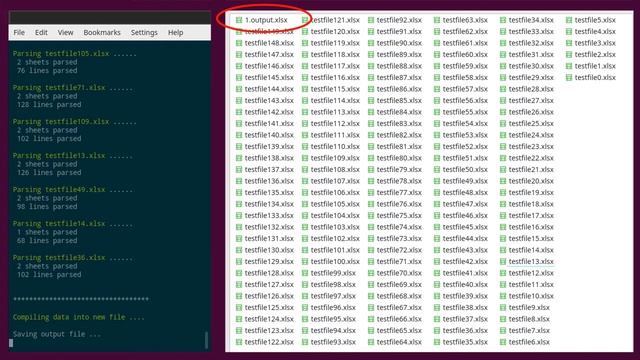Click the testfile80.xlsx file icon
The height and width of the screenshot is (360, 640).
click(371, 158)
